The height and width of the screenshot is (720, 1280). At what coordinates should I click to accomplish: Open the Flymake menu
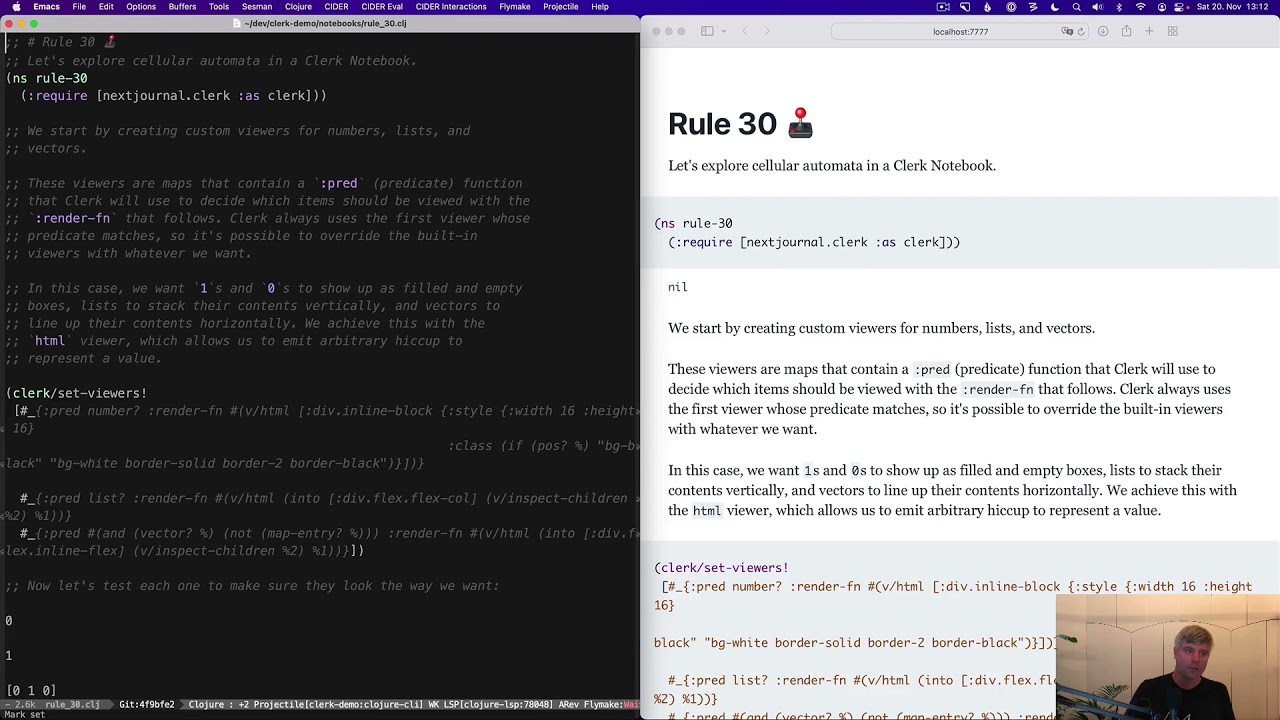(x=515, y=7)
